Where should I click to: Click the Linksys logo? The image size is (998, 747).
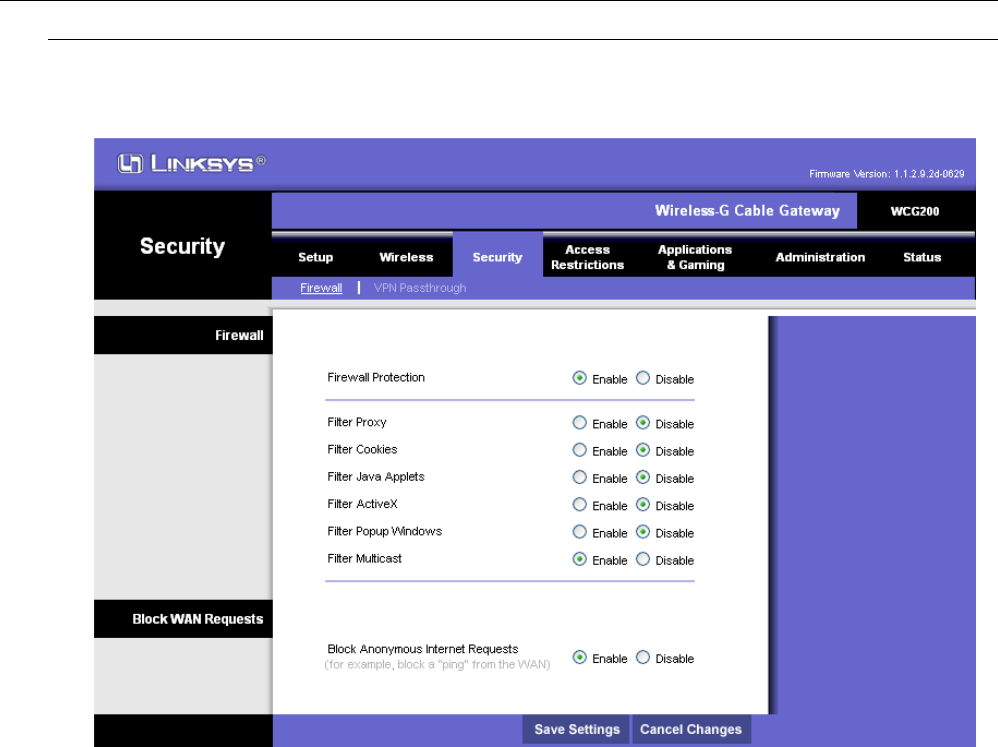(x=191, y=164)
